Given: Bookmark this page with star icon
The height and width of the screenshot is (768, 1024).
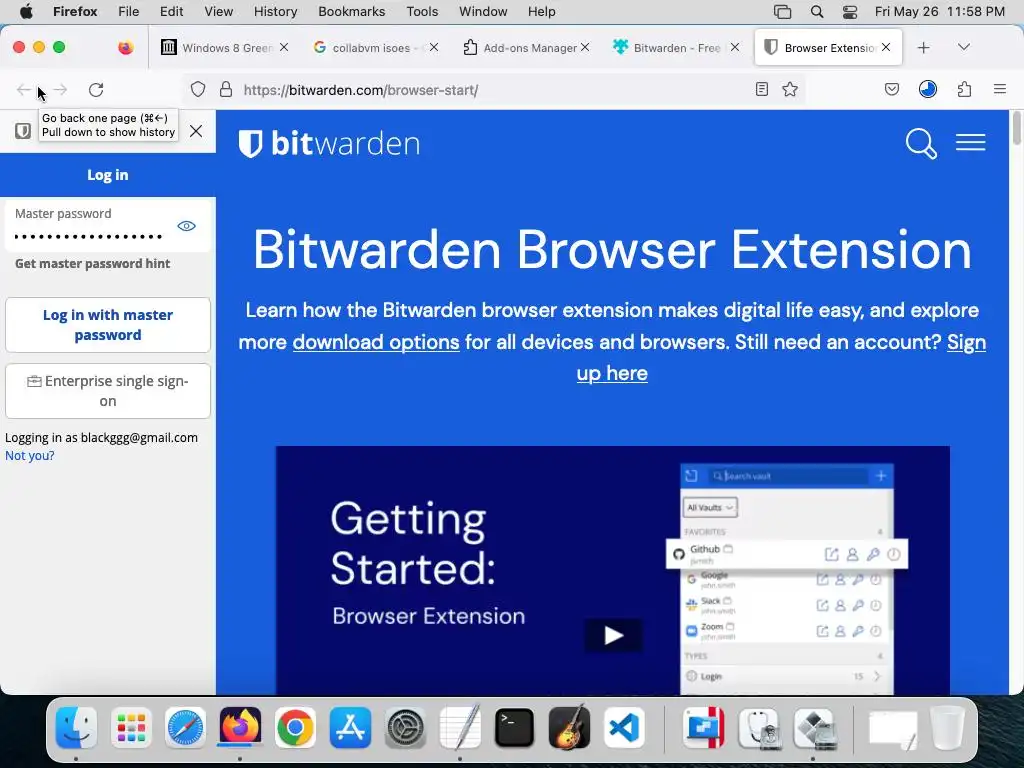Looking at the screenshot, I should (x=790, y=89).
